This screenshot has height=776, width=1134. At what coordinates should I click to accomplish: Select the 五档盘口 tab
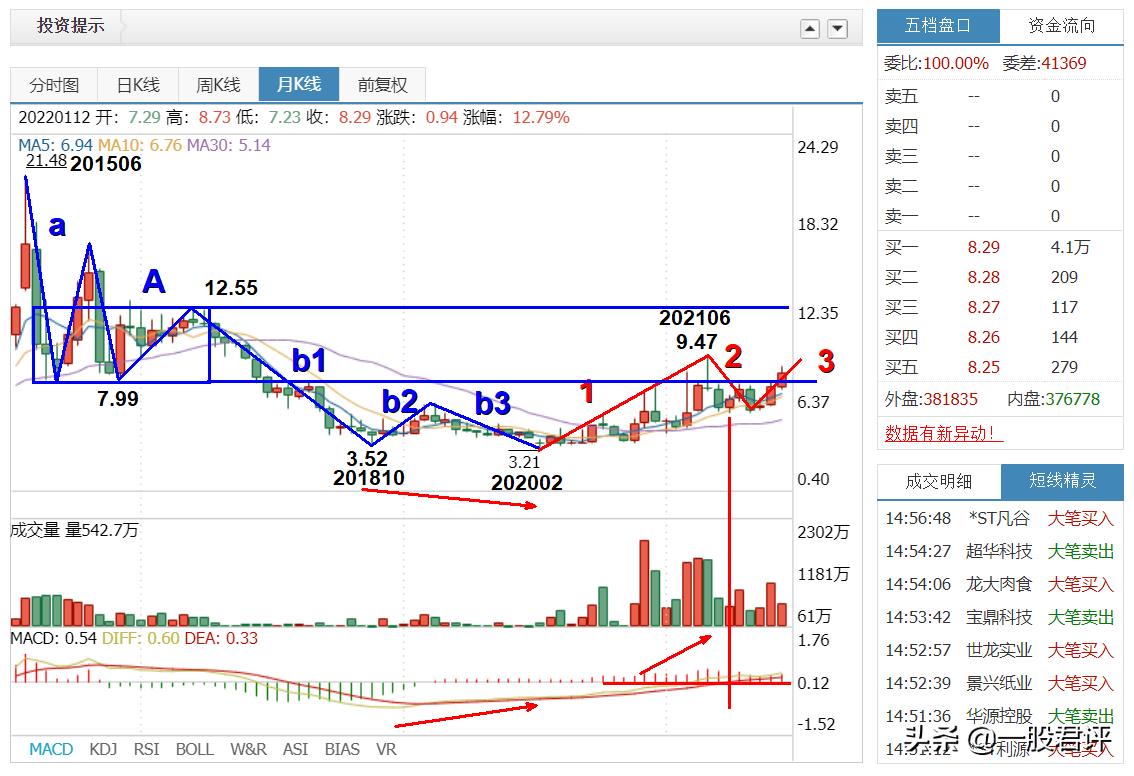coord(938,26)
